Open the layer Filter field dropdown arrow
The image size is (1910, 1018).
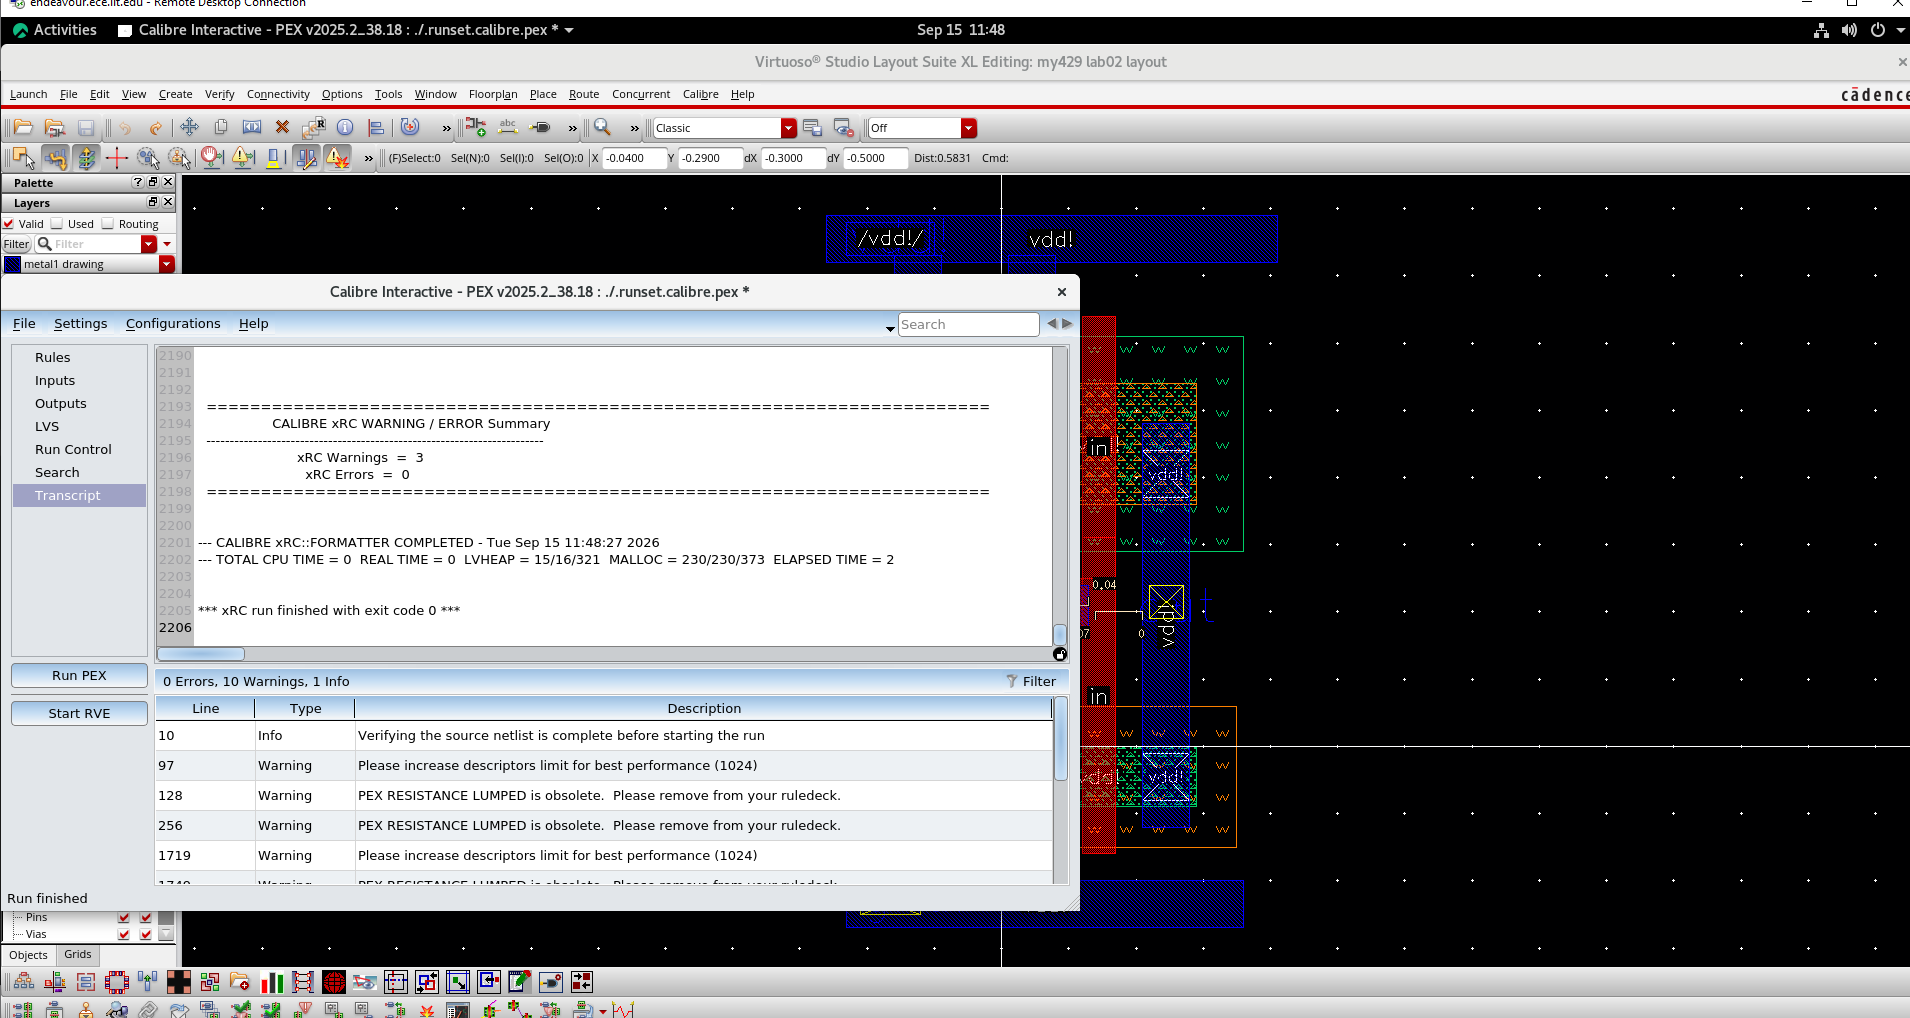[x=149, y=244]
